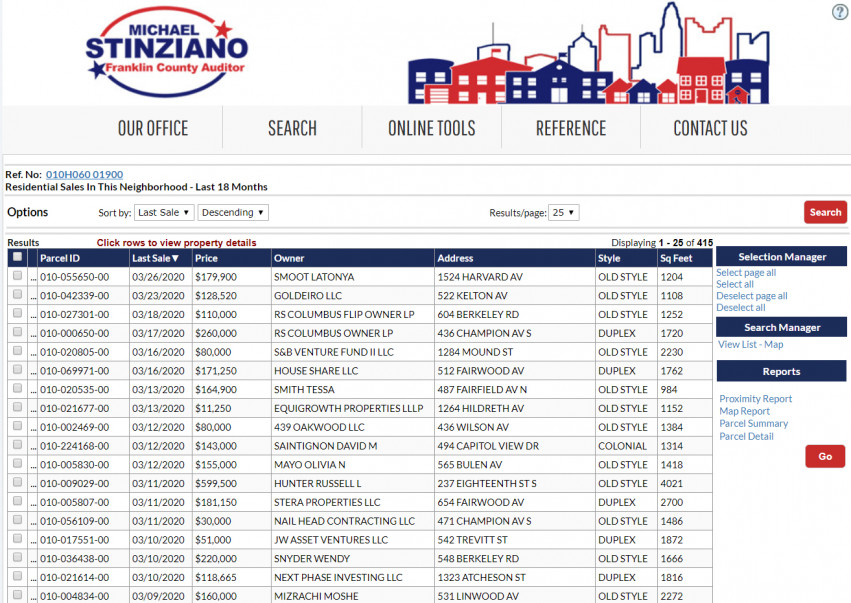Viewport: 851px width, 603px height.
Task: Check the box for parcel 010-000650-00
Action: 17,332
